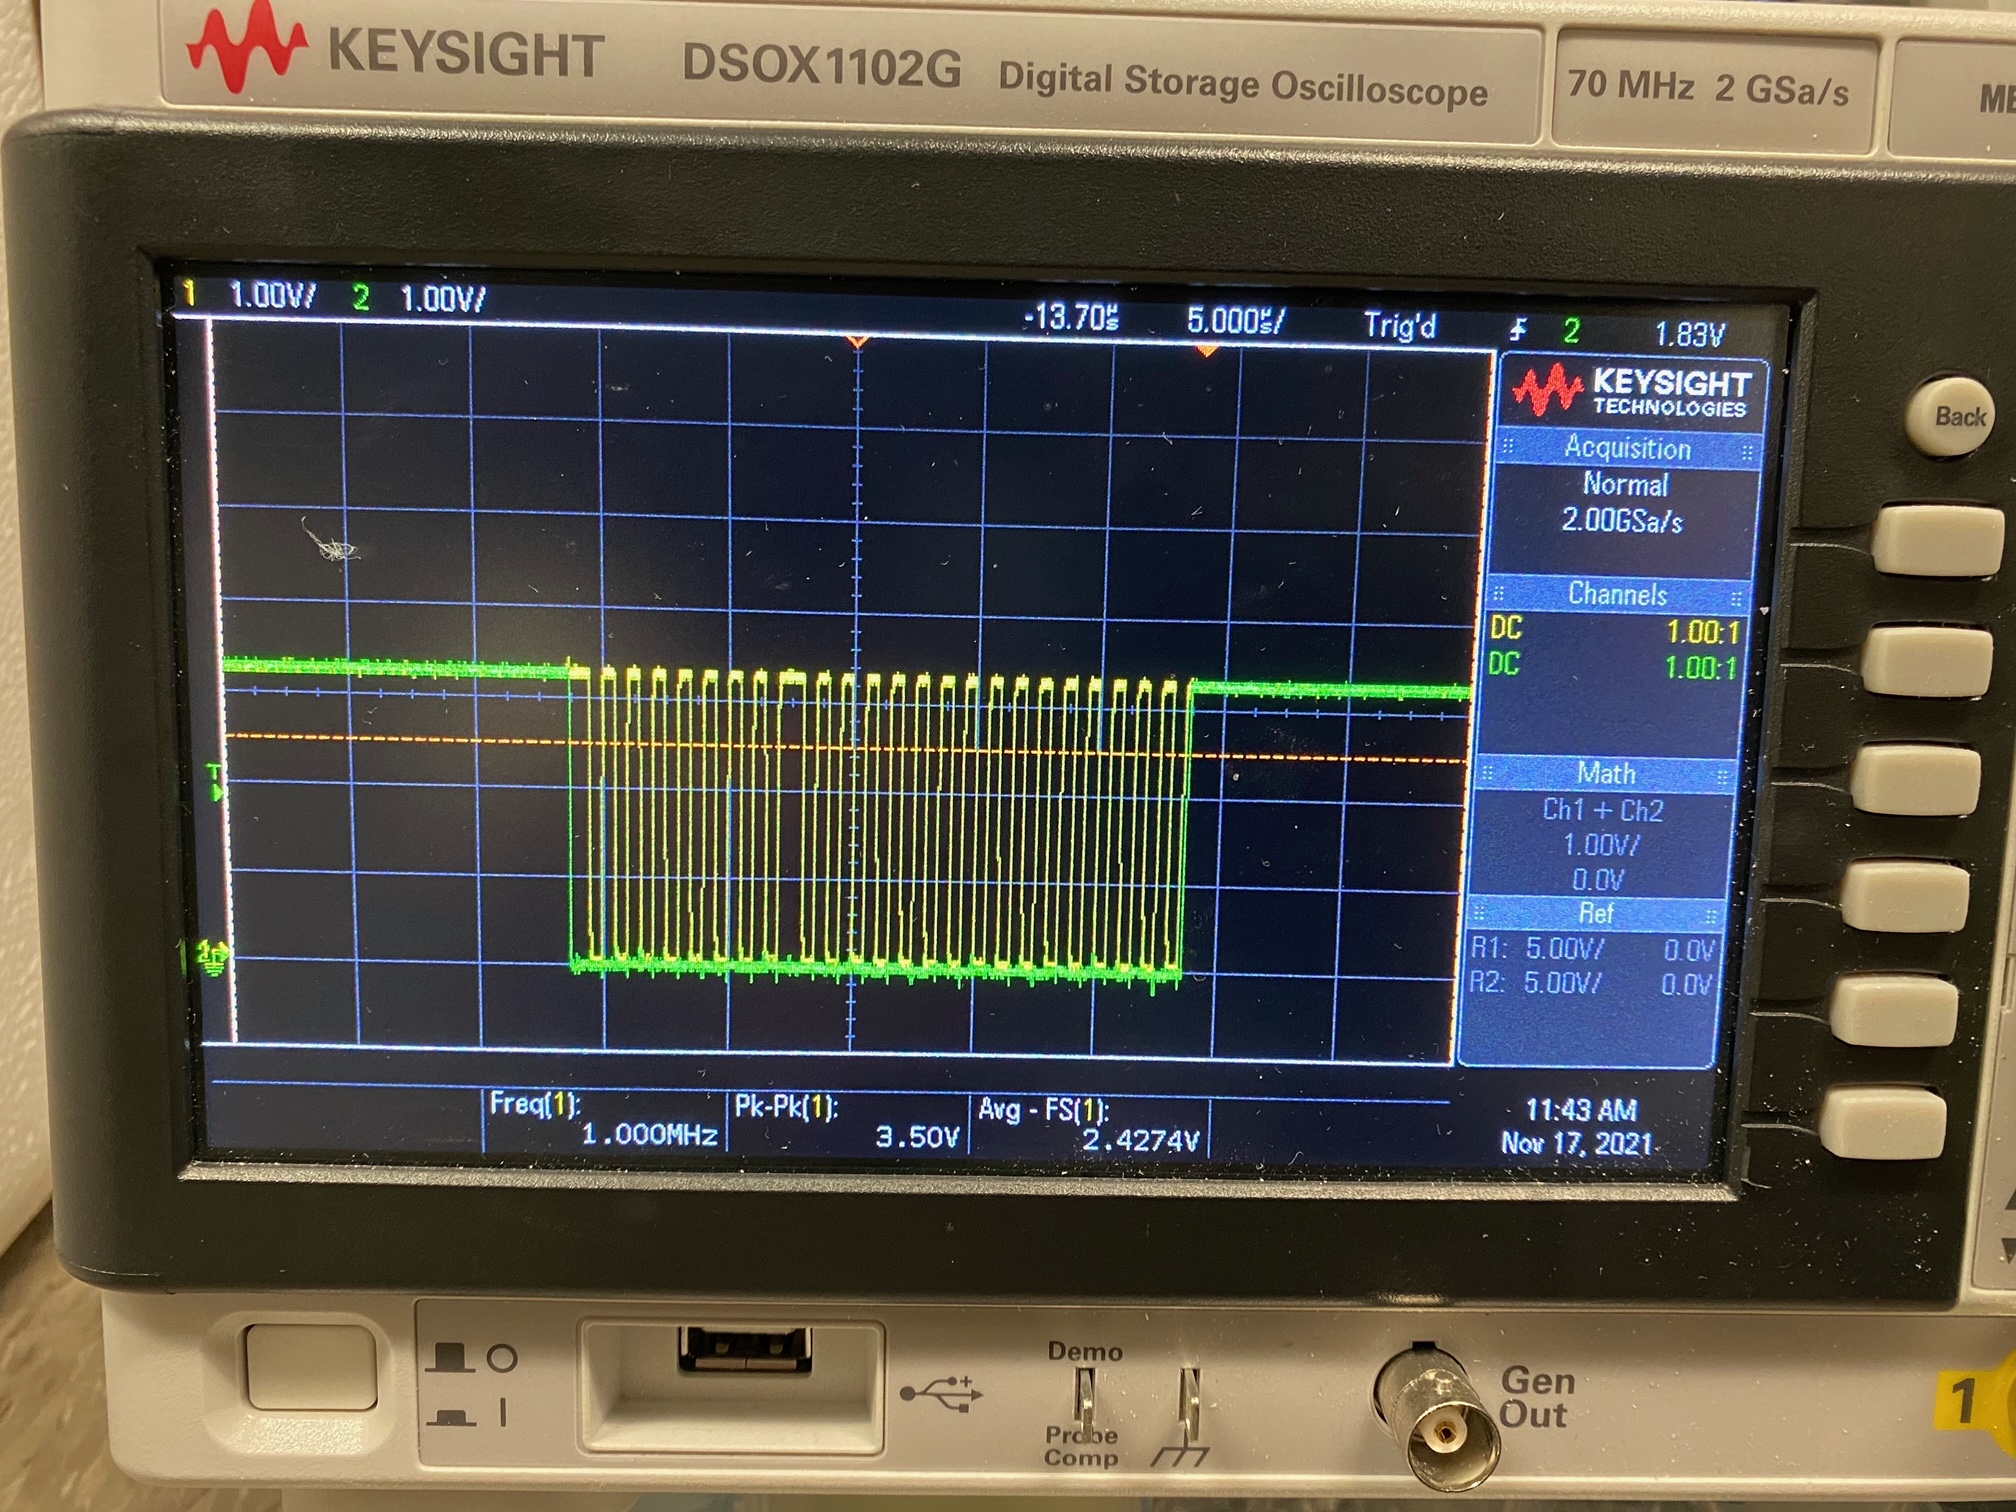This screenshot has width=2016, height=1512.
Task: Select the Math 1.00V/ scale value
Action: point(1601,846)
